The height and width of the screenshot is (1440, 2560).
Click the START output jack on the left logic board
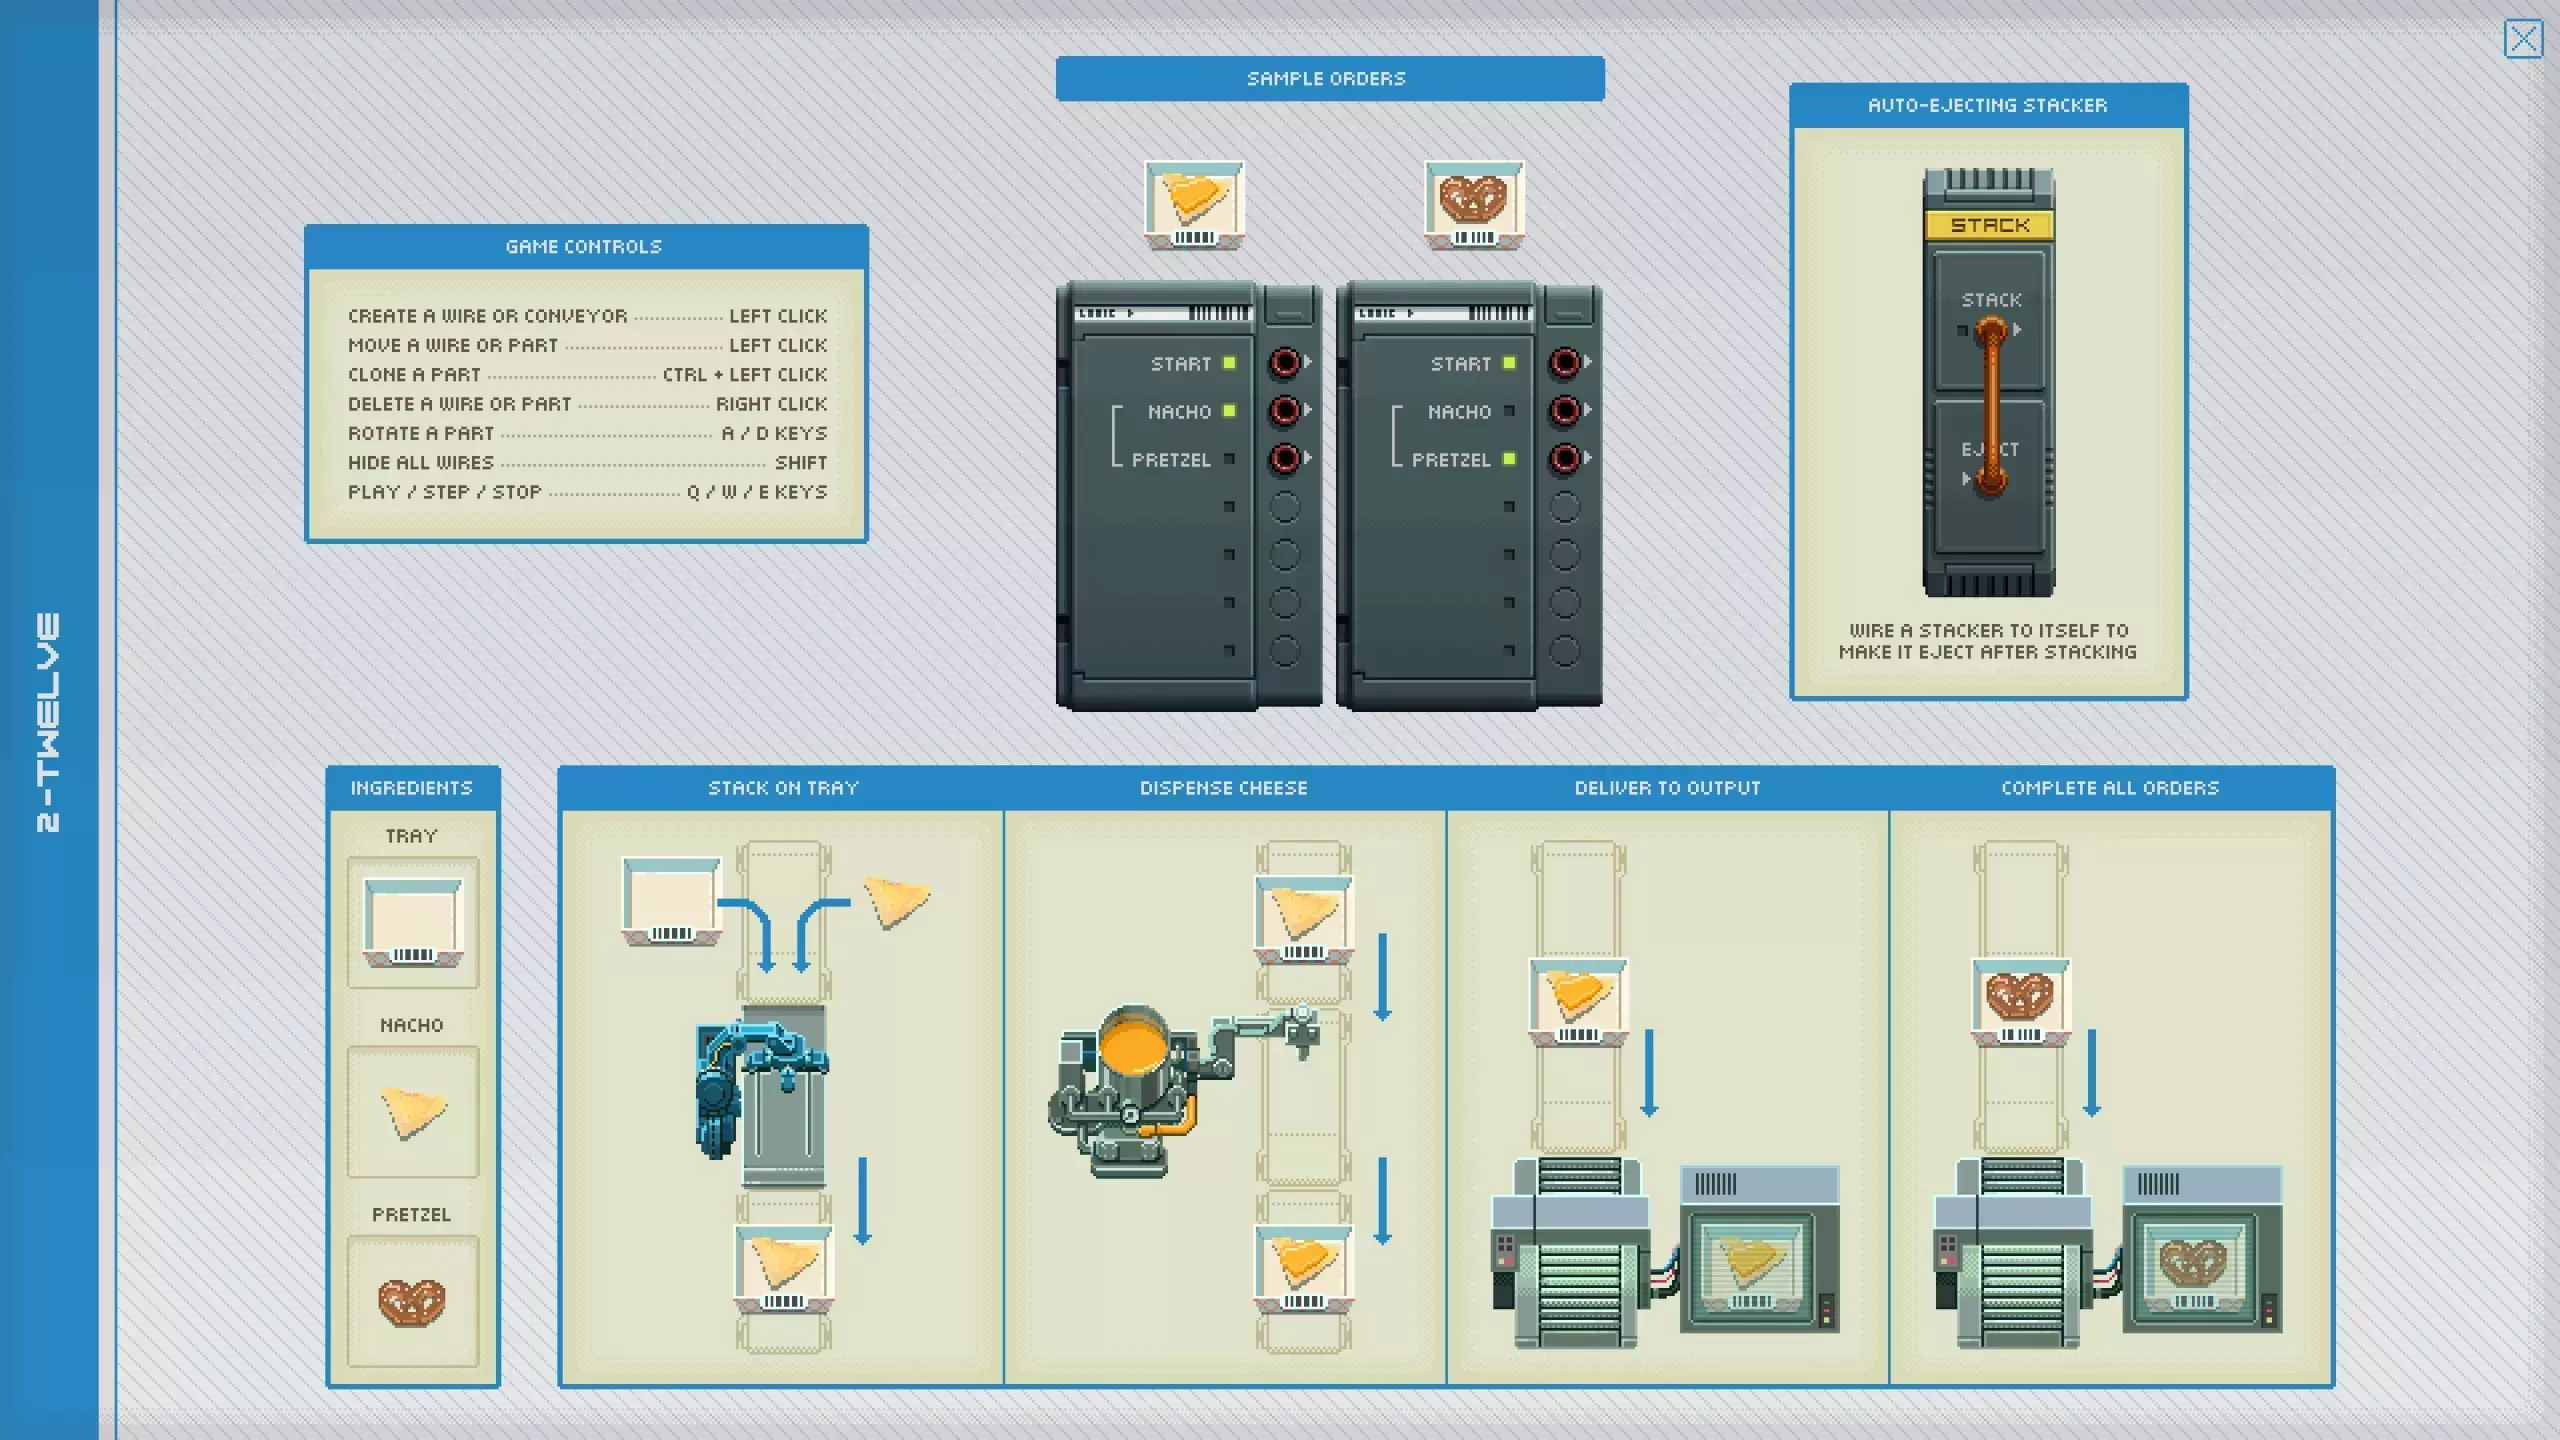pyautogui.click(x=1285, y=362)
